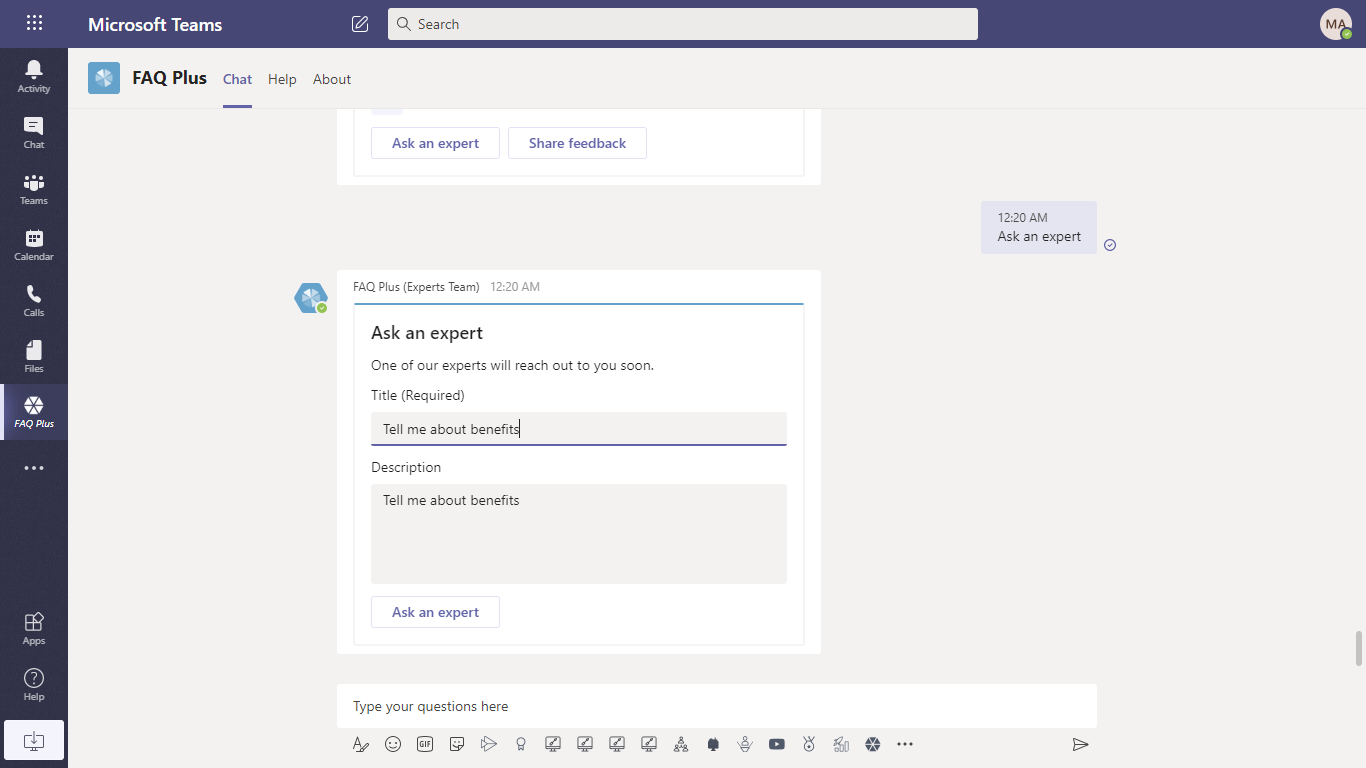Click the chat vertical scrollbar thumb
The width and height of the screenshot is (1366, 768).
(1359, 648)
